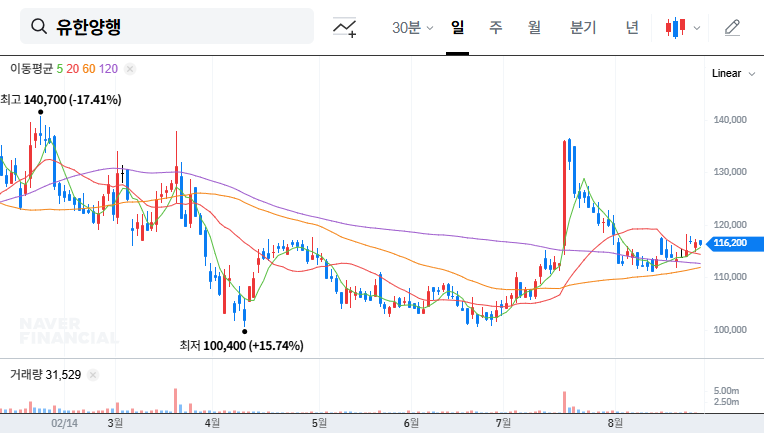Remove the 이동평균 moving average indicator
This screenshot has height=433, width=764.
pos(130,69)
